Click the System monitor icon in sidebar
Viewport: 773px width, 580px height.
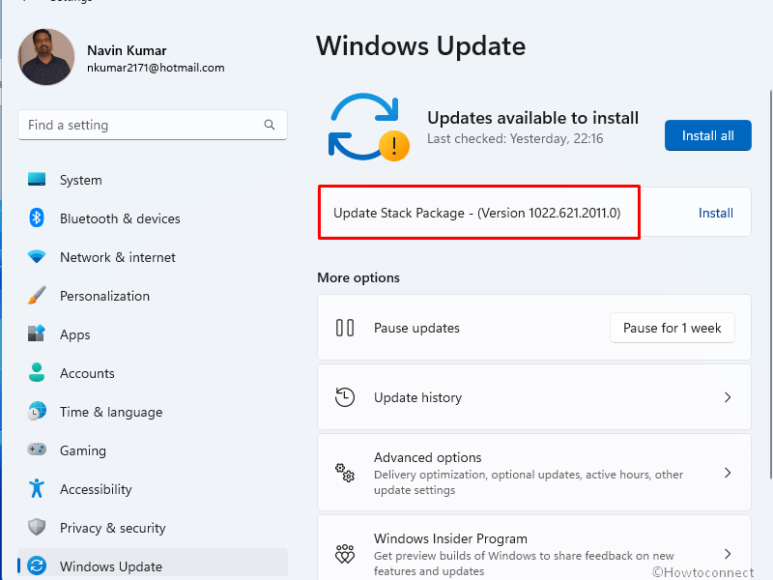coord(36,179)
